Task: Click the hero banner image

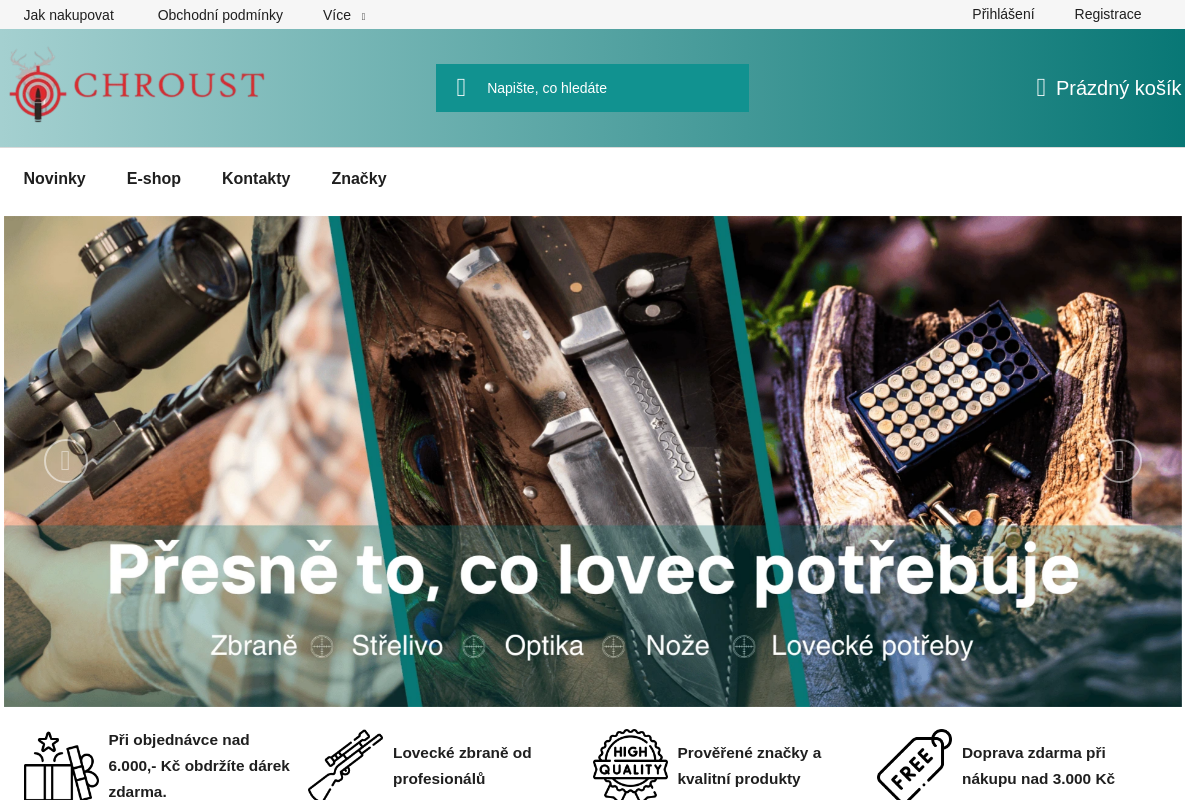Action: tap(593, 461)
